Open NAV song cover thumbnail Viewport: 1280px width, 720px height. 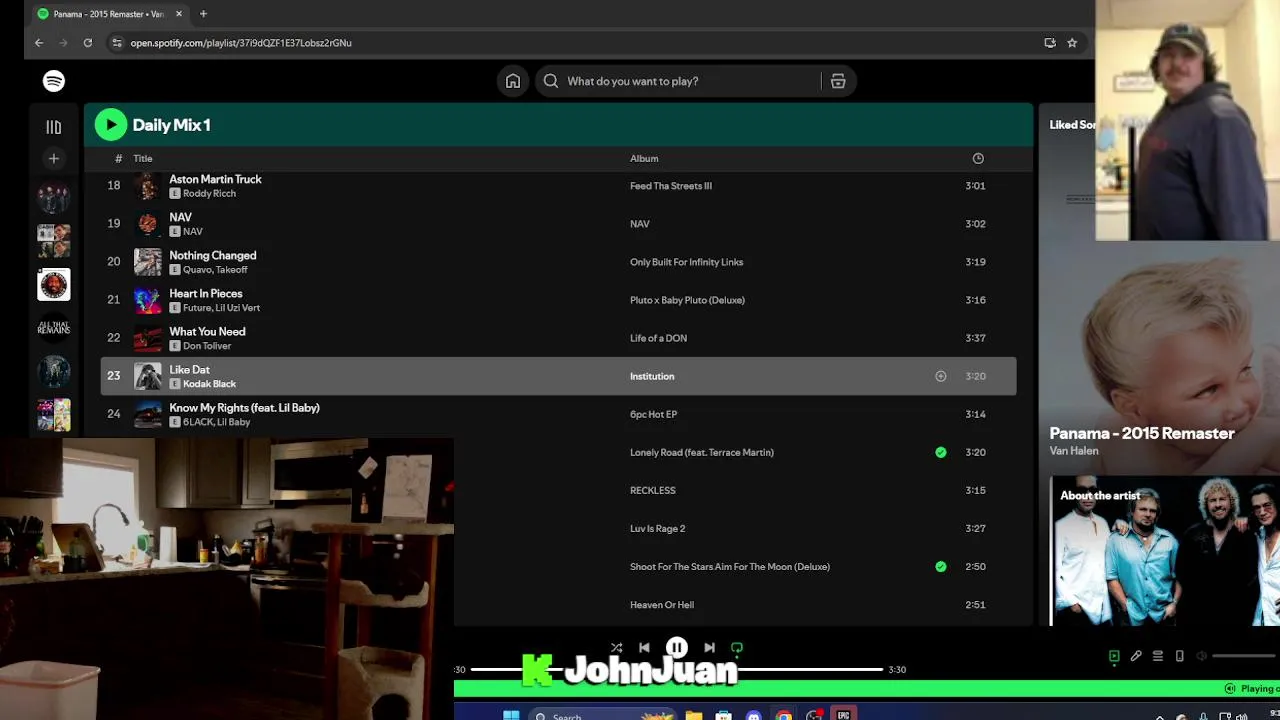[148, 224]
